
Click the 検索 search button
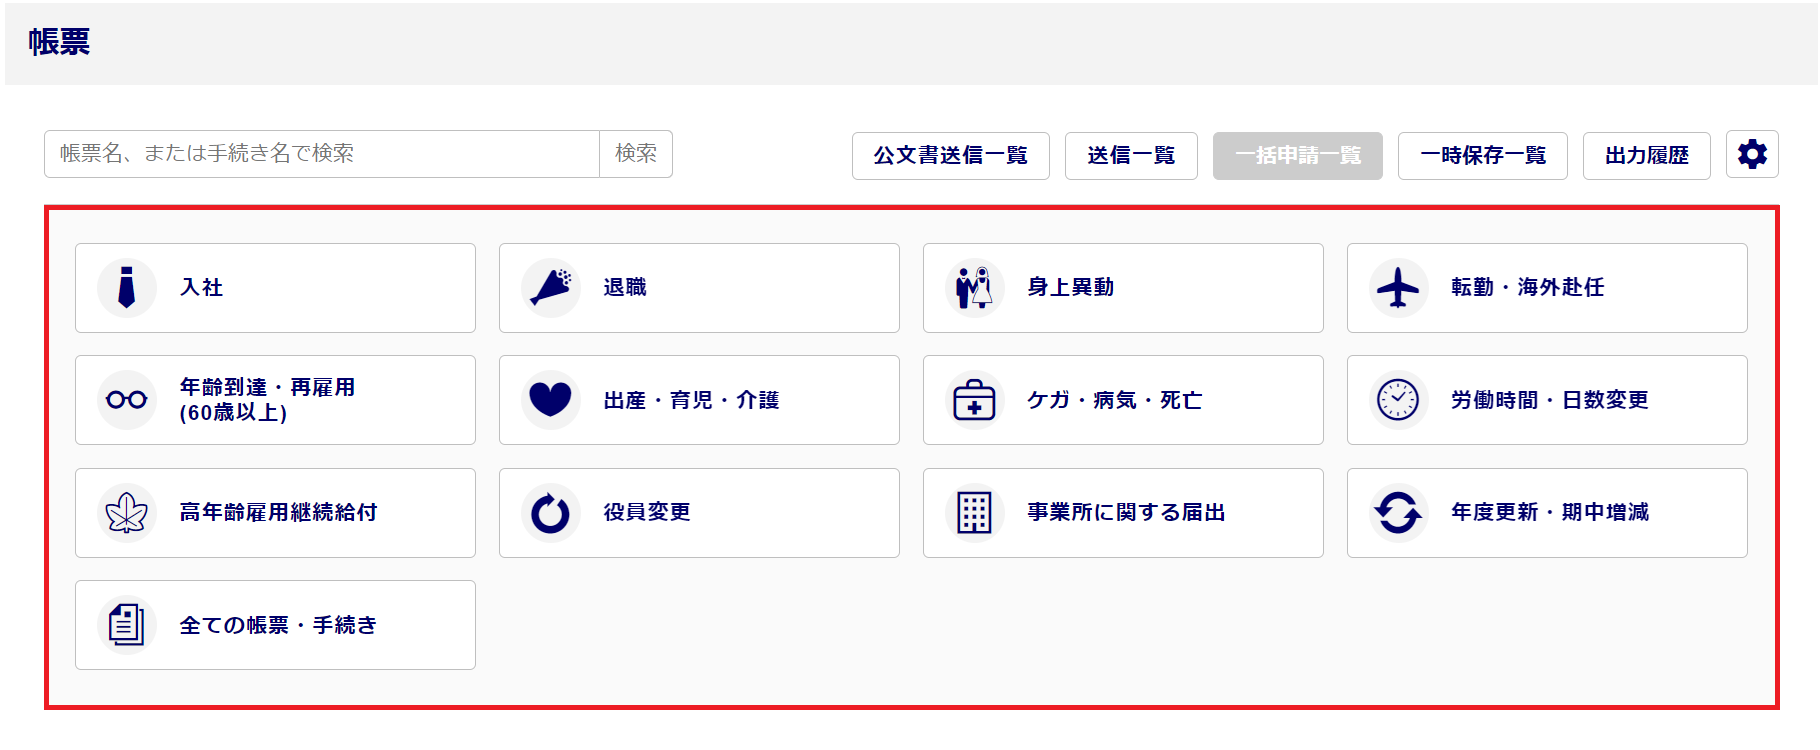(x=636, y=154)
